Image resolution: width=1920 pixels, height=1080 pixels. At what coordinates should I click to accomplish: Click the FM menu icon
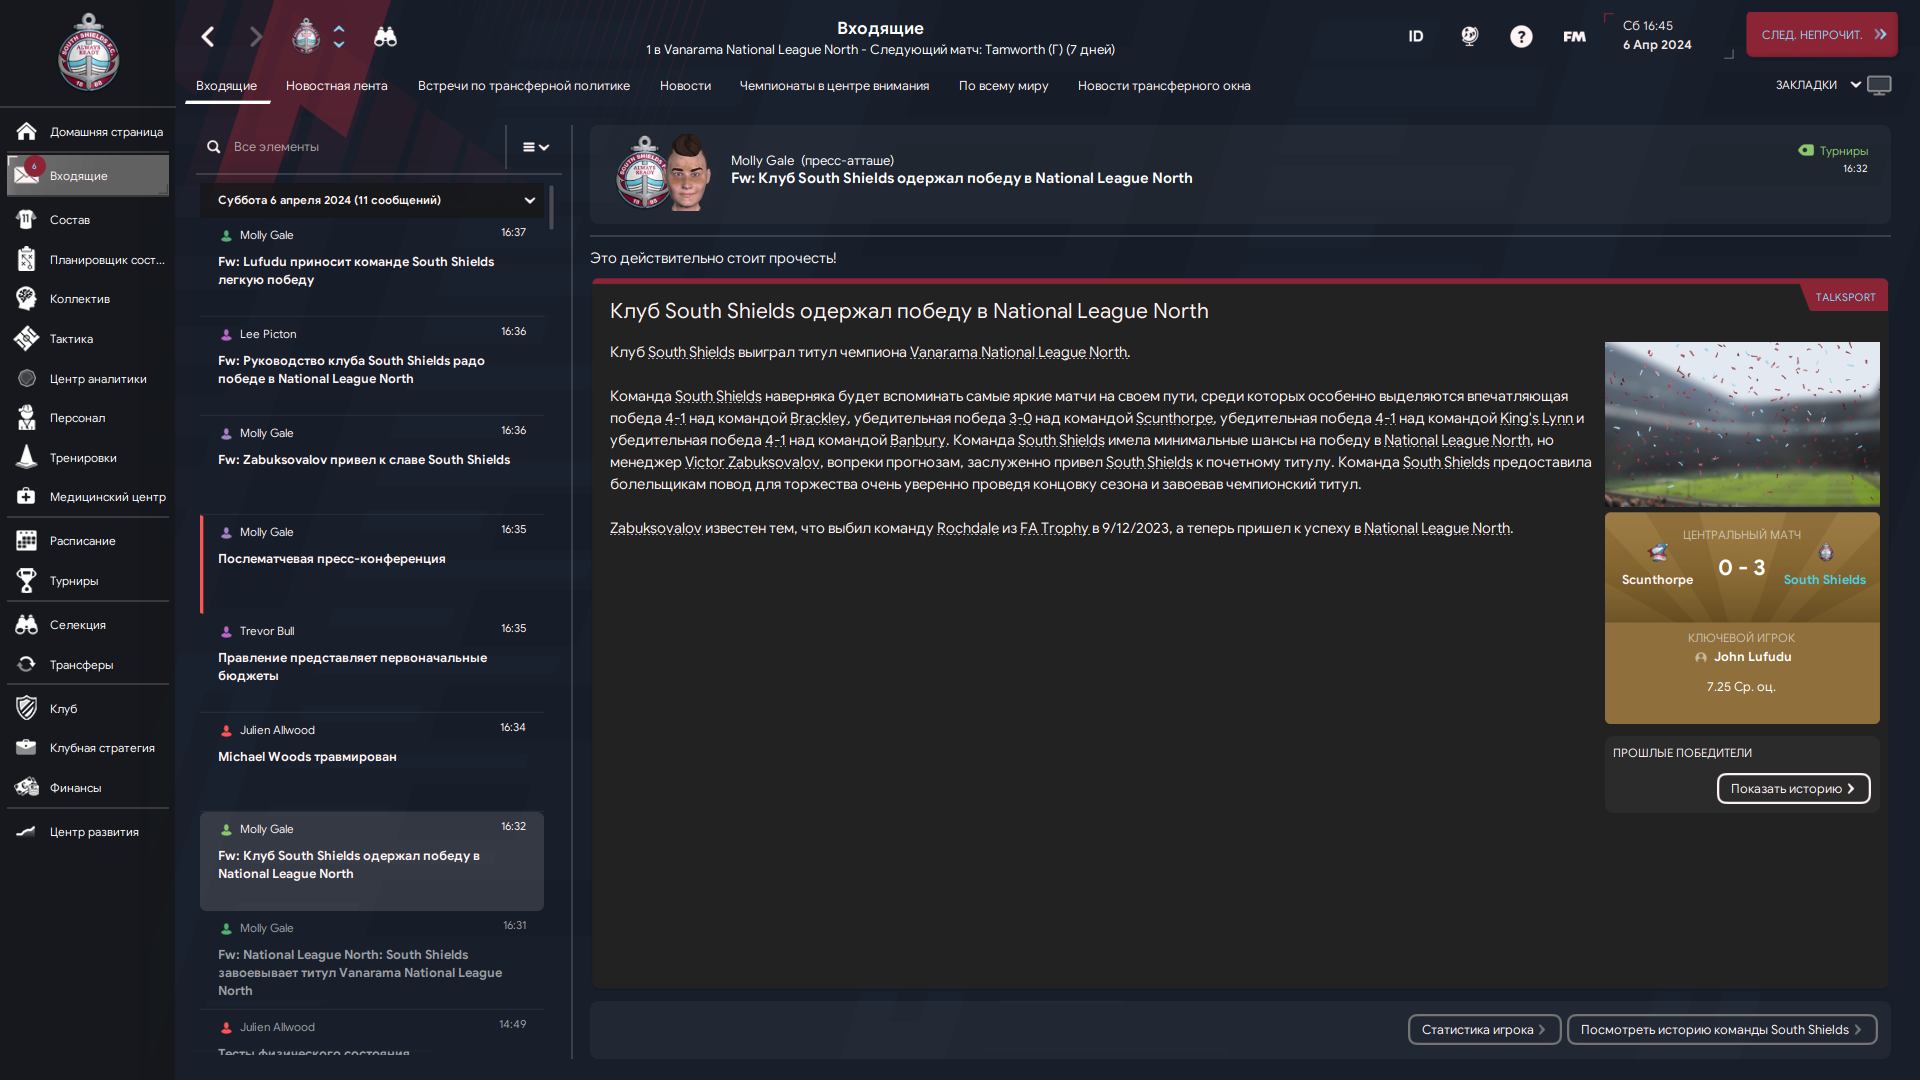[1574, 37]
